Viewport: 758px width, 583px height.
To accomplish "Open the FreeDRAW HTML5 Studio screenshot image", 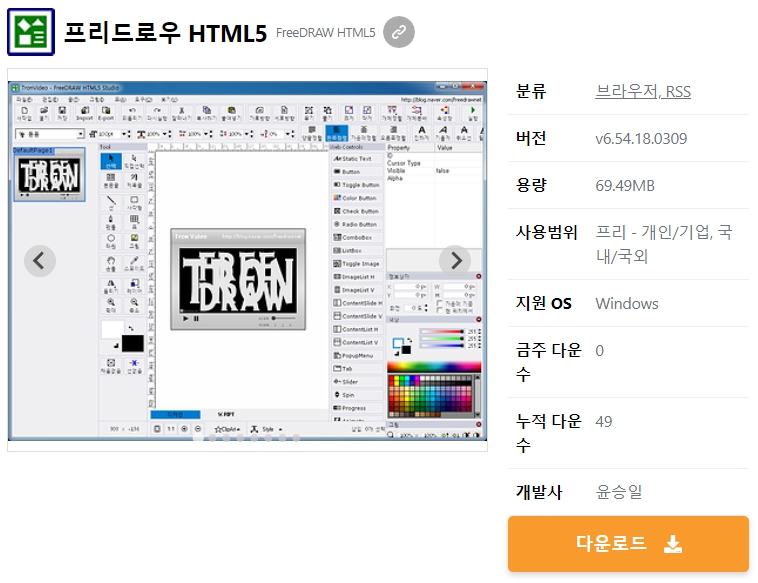I will pos(247,261).
